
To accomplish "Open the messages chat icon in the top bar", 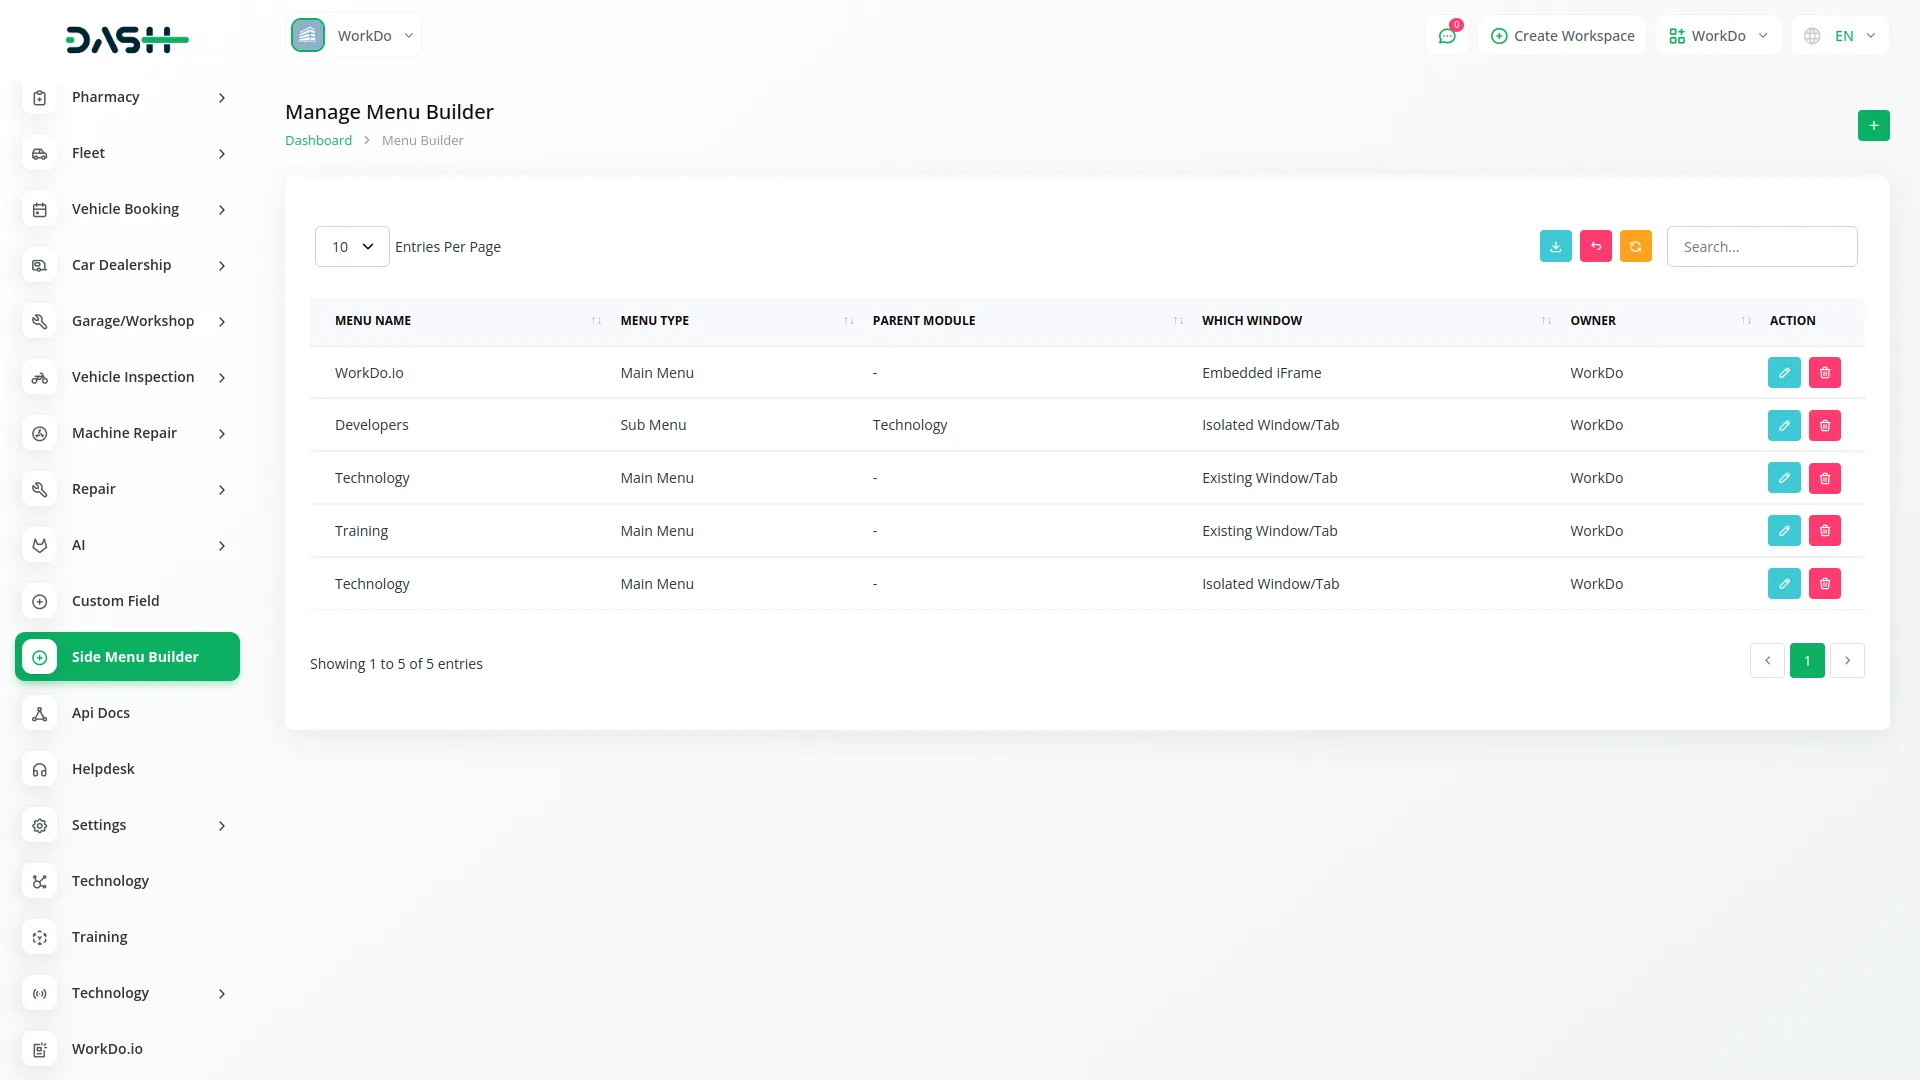I will click(1447, 35).
